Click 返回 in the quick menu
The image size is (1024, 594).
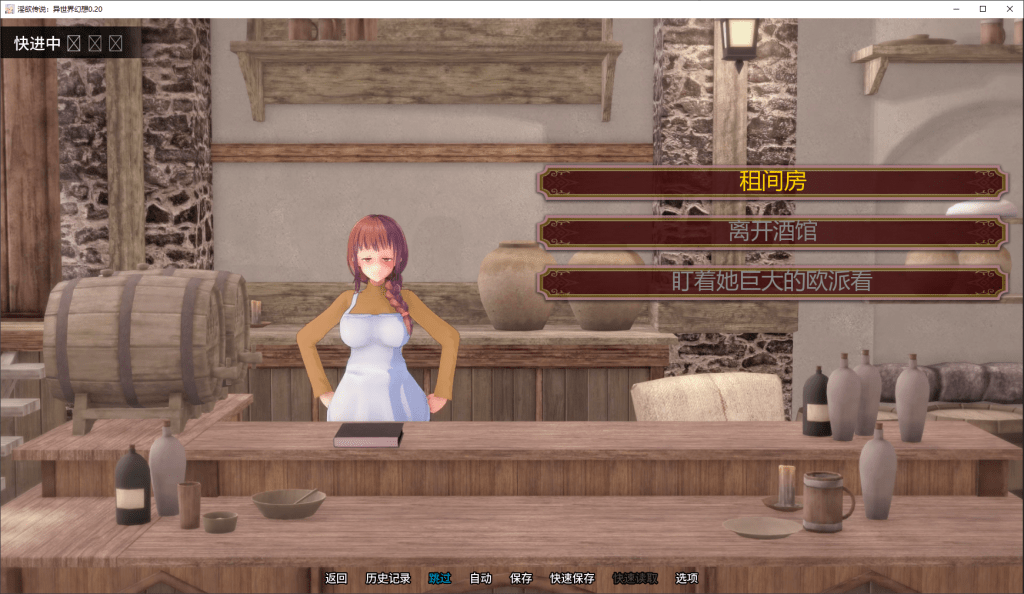[336, 578]
